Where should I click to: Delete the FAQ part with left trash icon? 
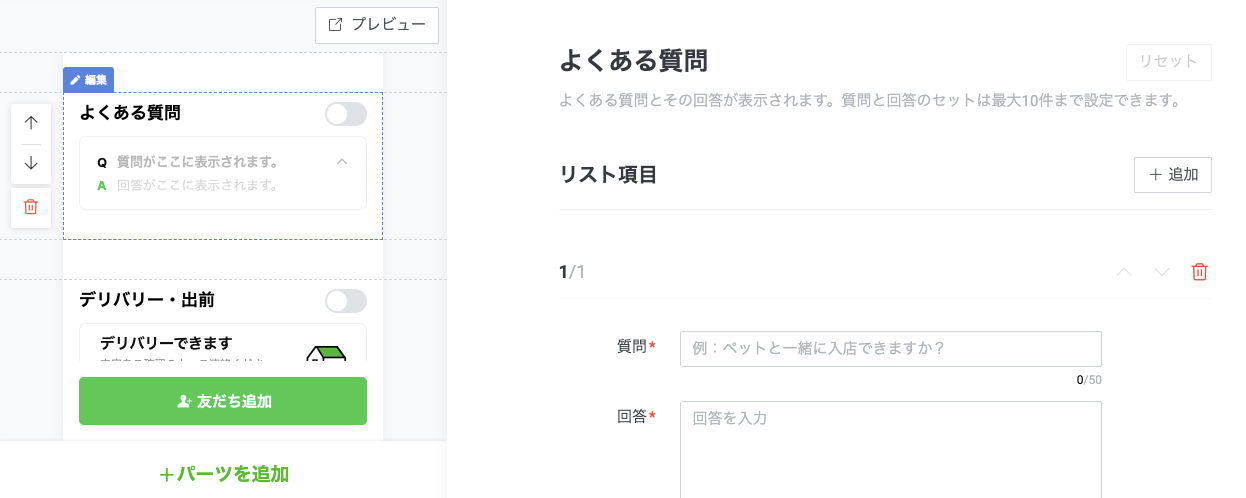(31, 207)
